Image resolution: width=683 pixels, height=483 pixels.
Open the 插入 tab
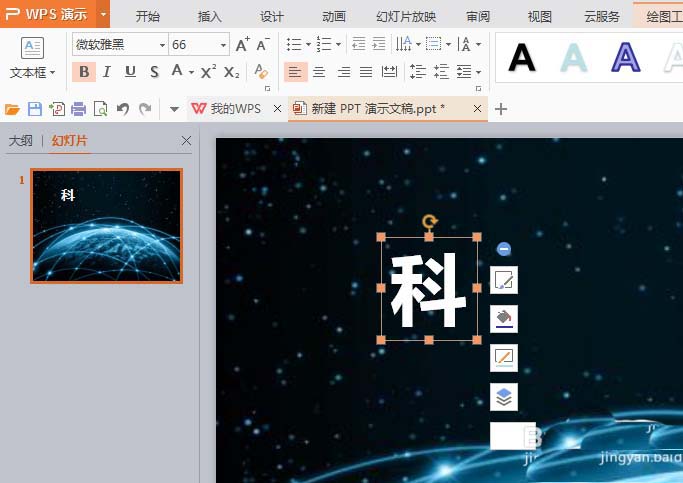[x=210, y=17]
